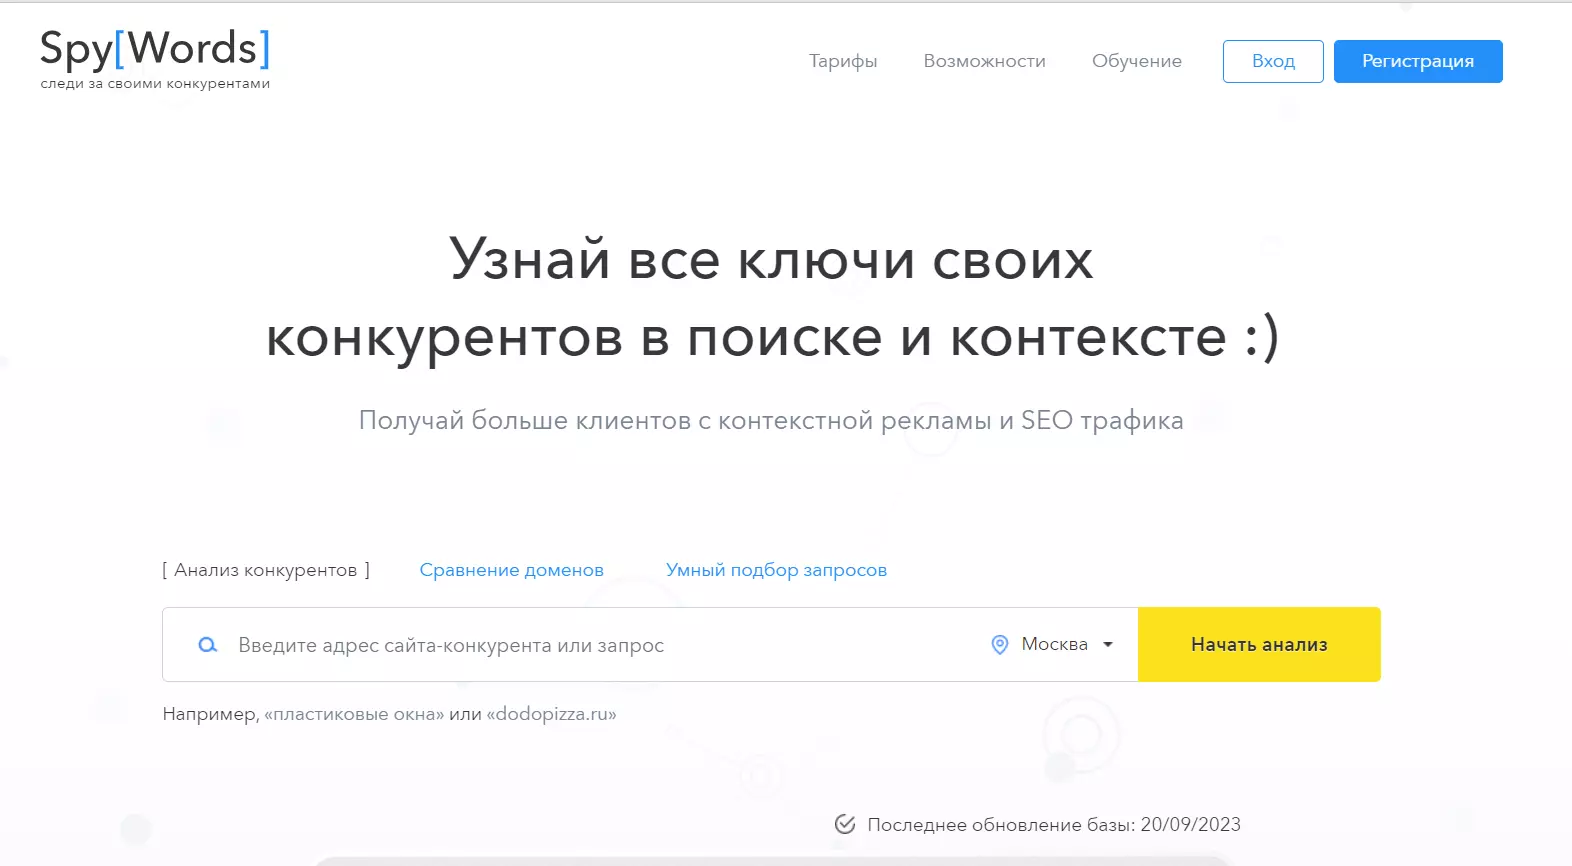Image resolution: width=1572 pixels, height=866 pixels.
Task: Open the Тарифы menu item
Action: [x=843, y=61]
